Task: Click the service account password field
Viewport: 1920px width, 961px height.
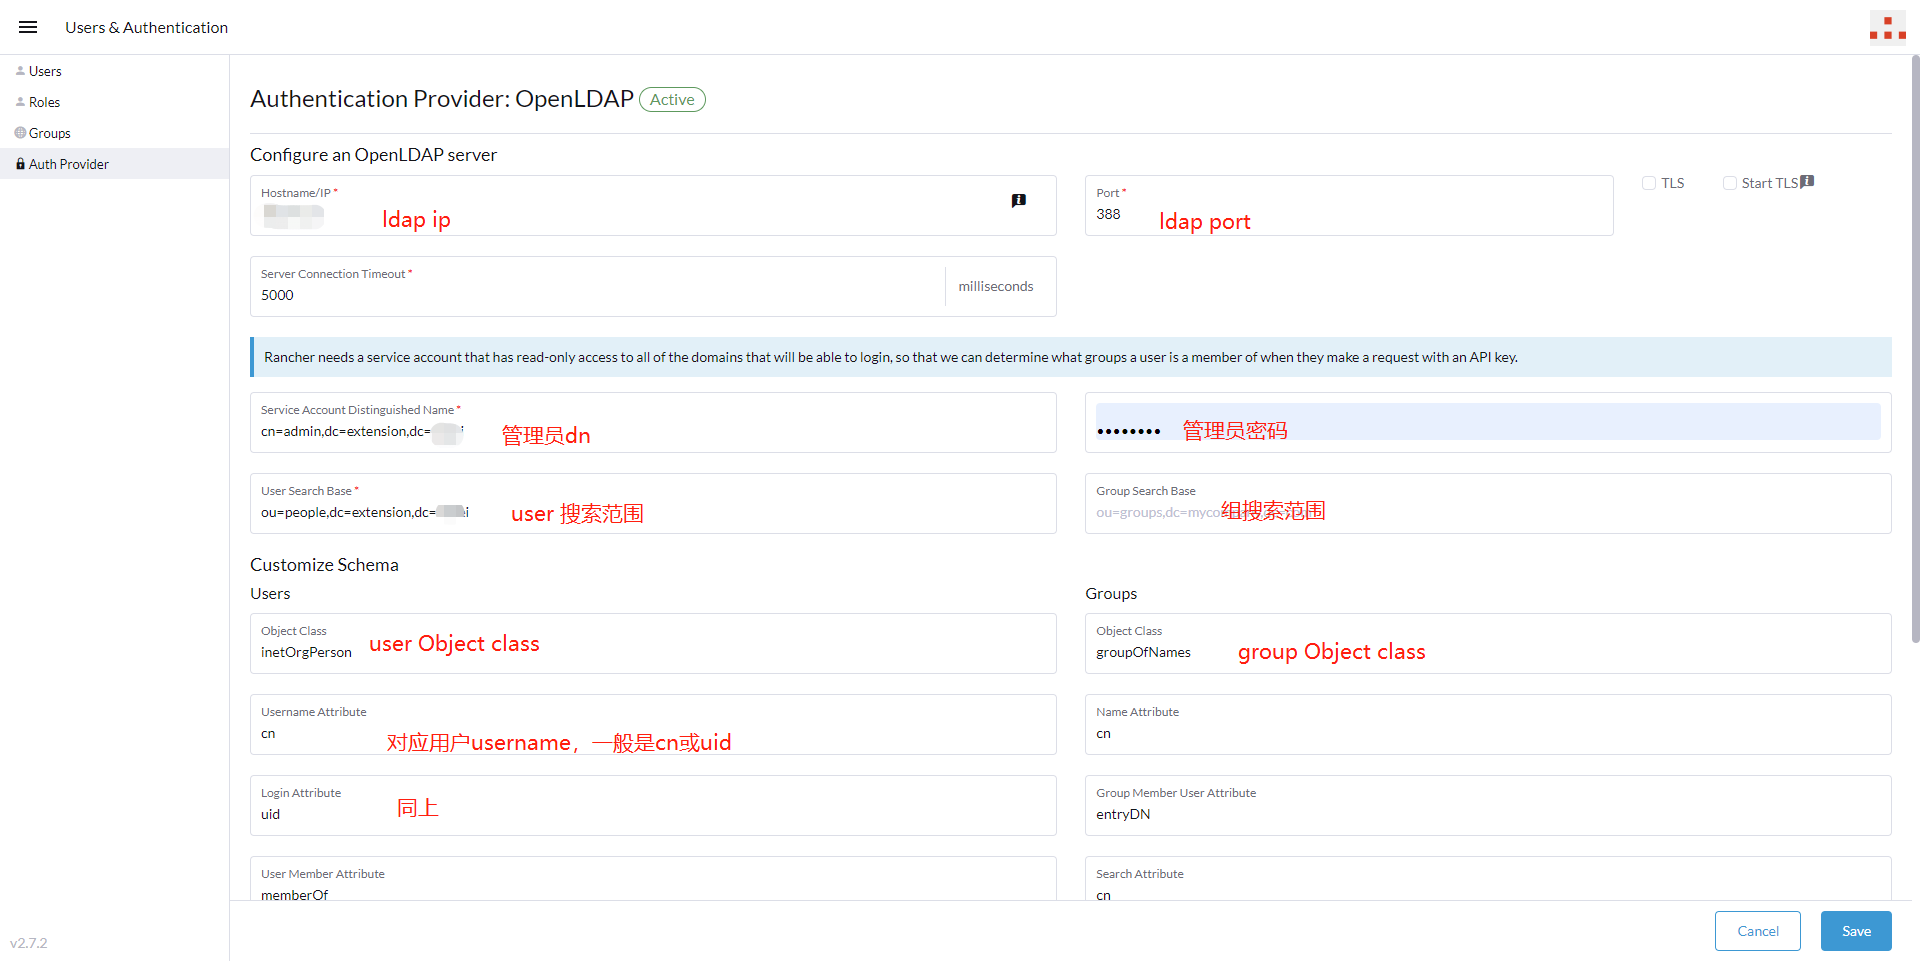Action: click(1488, 423)
